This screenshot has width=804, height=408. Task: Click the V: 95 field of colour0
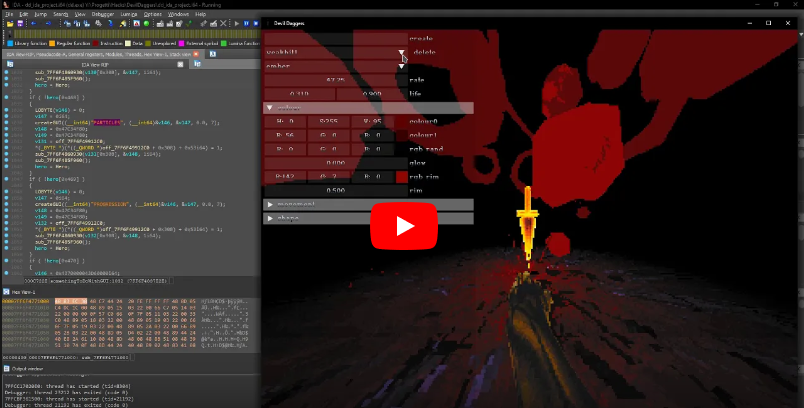(372, 121)
